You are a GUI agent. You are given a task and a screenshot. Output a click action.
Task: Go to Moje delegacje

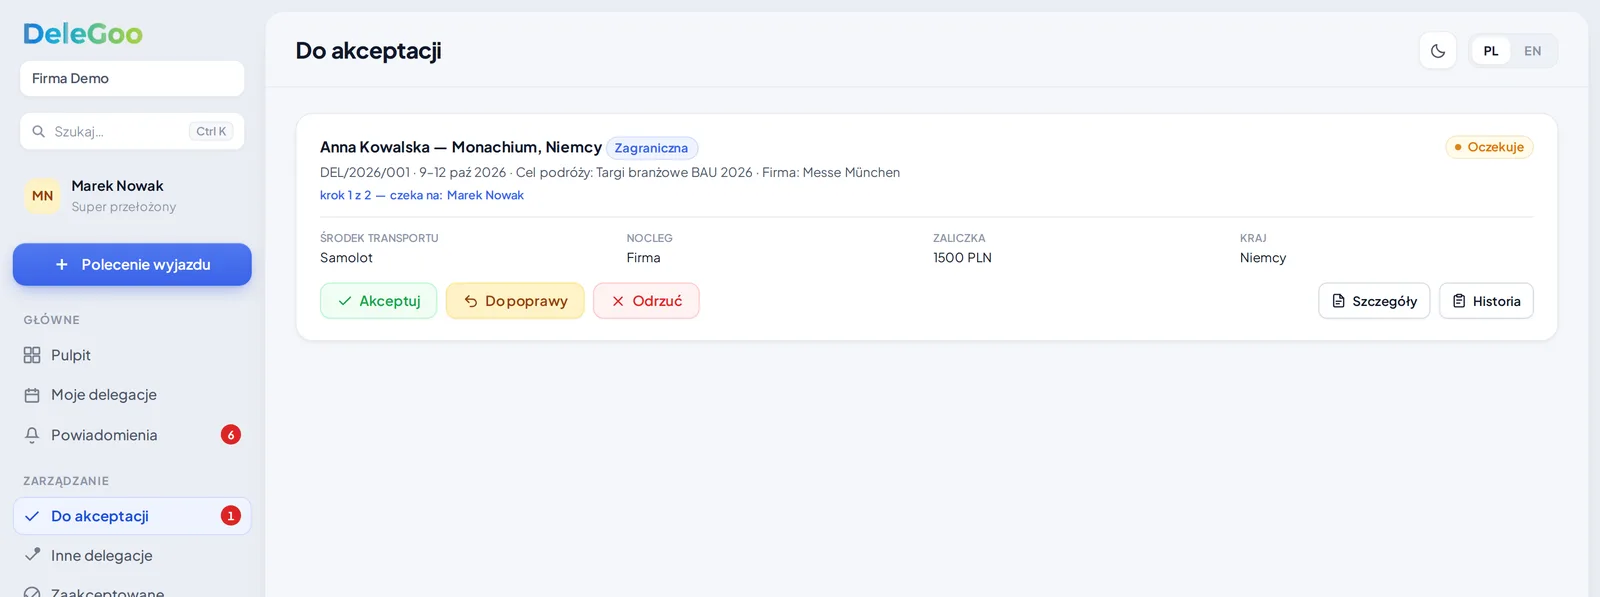point(132,395)
